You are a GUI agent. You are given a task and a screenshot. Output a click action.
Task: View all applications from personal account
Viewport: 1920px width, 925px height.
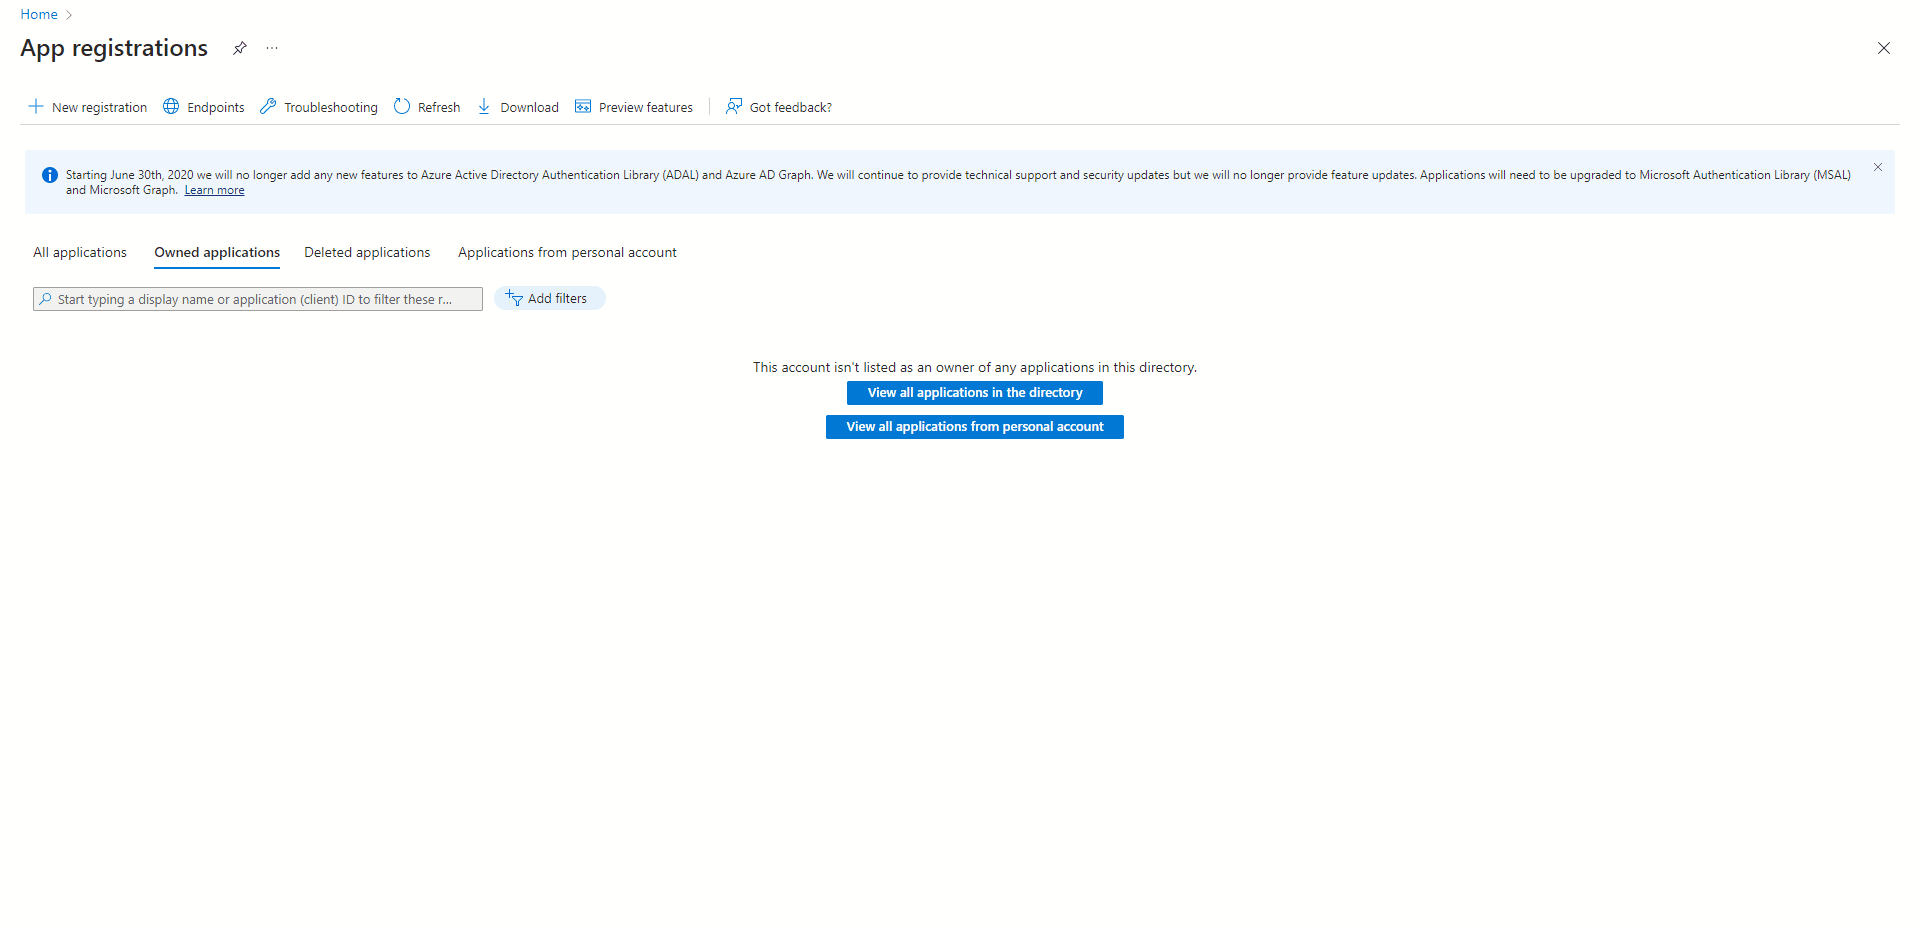pyautogui.click(x=974, y=426)
